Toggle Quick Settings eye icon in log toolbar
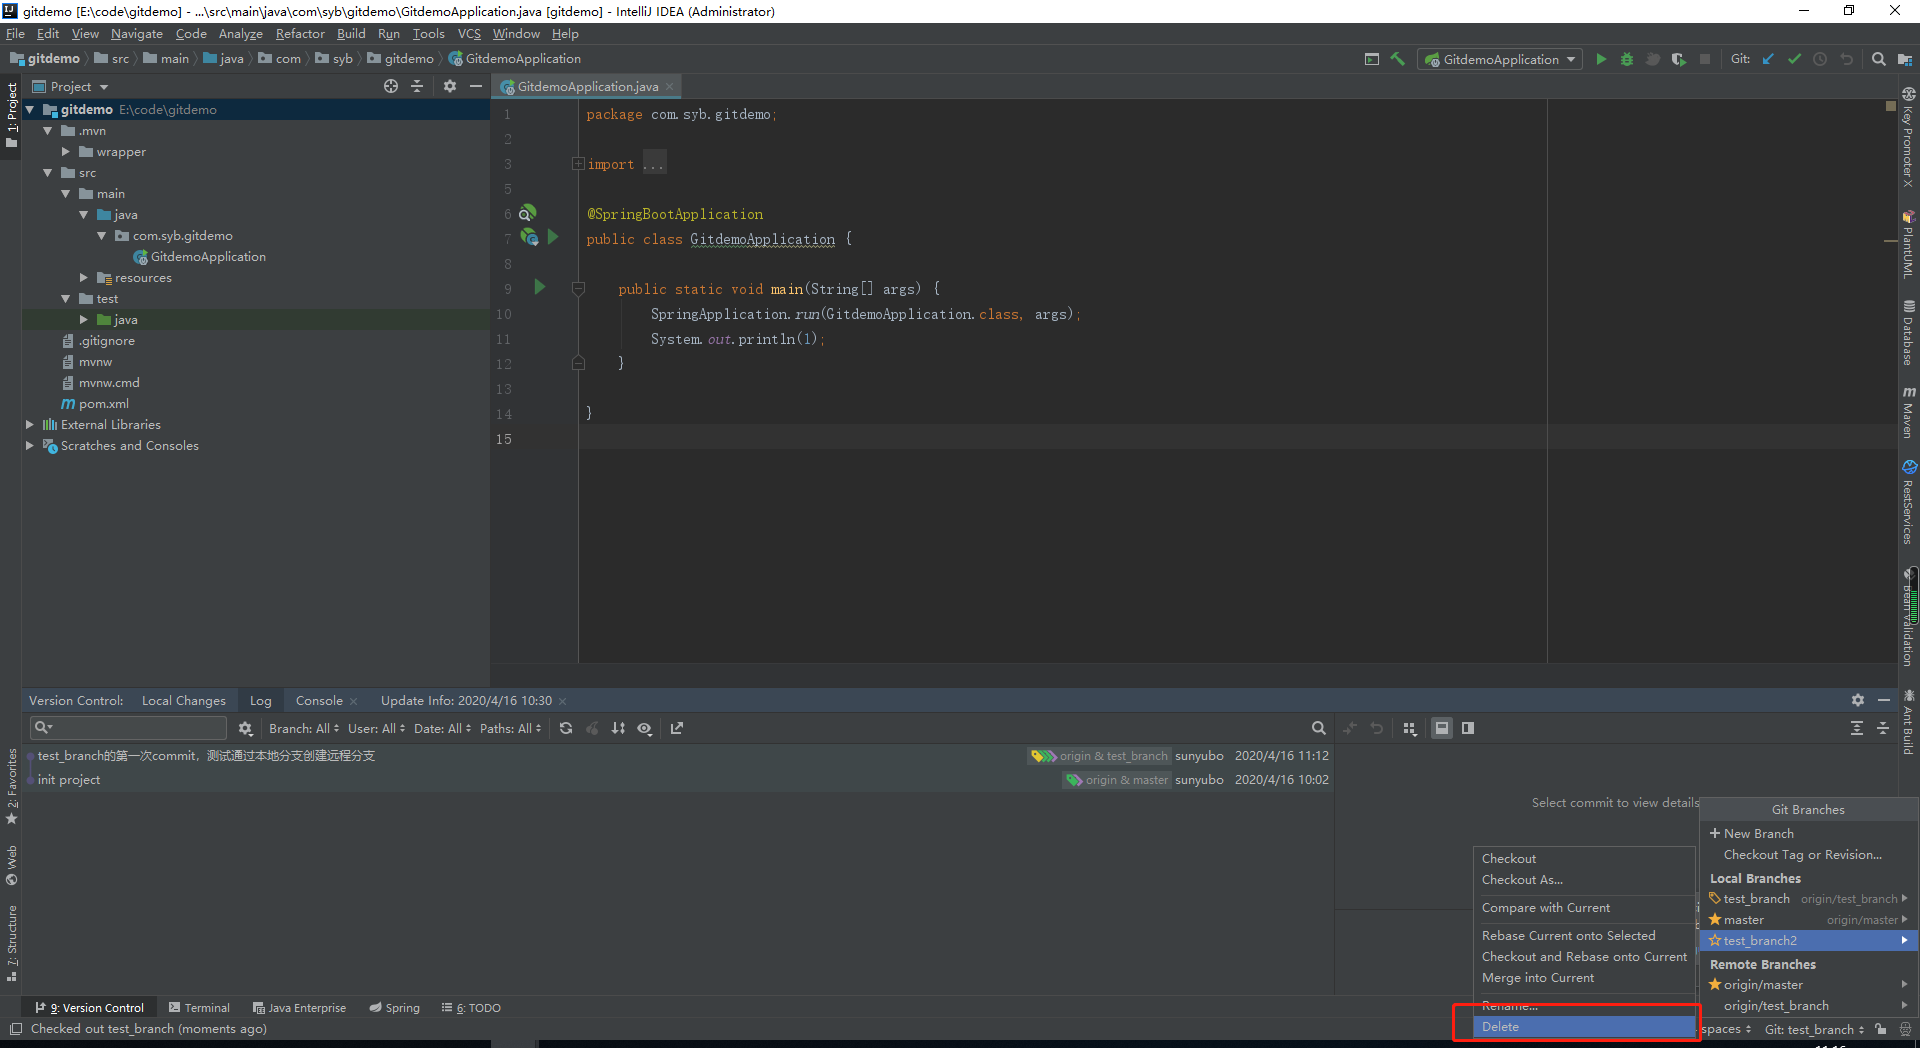The image size is (1920, 1048). pos(645,728)
